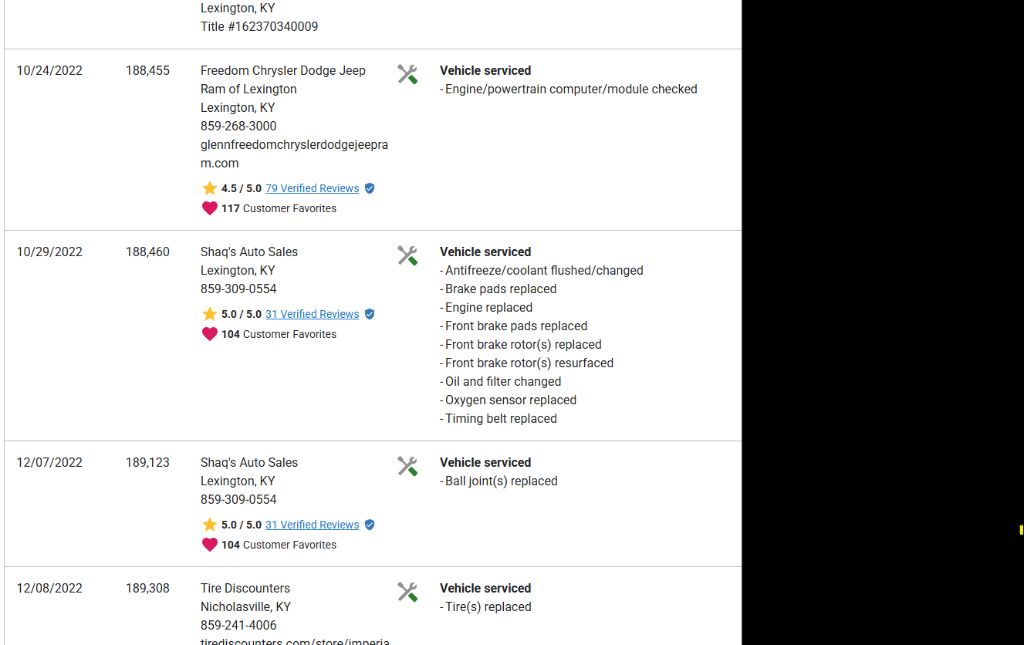Open 31 Verified Reviews in the 12/07/2022 entry

312,524
